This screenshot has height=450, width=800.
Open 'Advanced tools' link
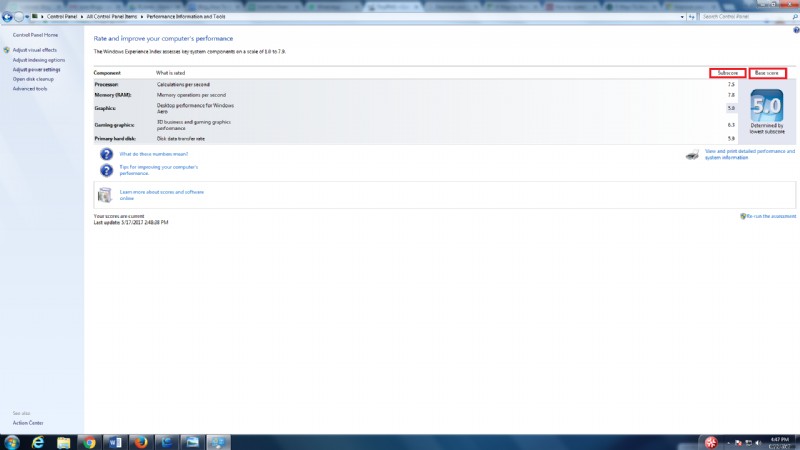(x=30, y=89)
